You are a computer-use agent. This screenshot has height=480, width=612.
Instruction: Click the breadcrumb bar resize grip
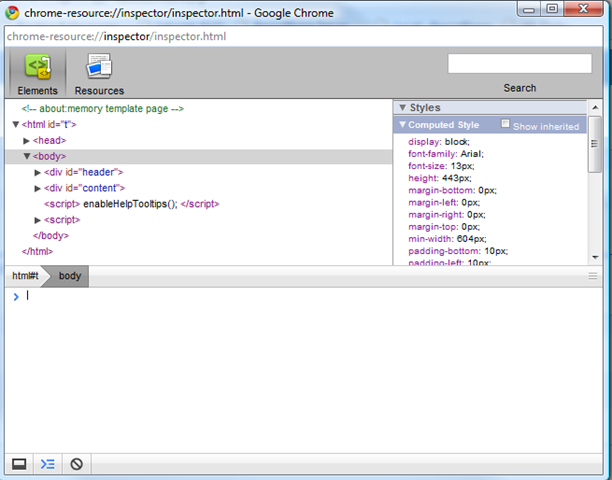click(592, 276)
